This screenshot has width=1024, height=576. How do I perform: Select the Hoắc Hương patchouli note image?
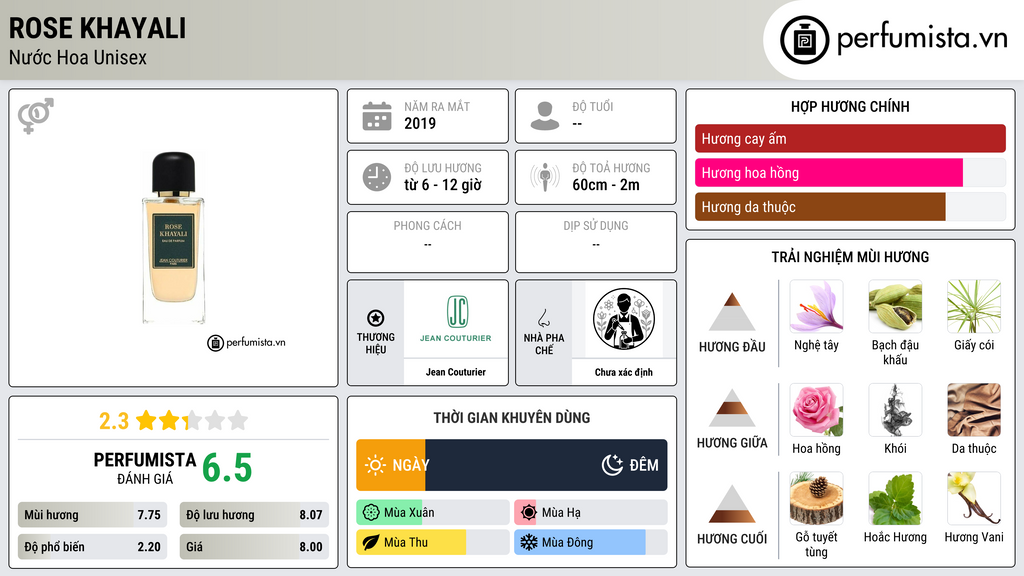895,499
